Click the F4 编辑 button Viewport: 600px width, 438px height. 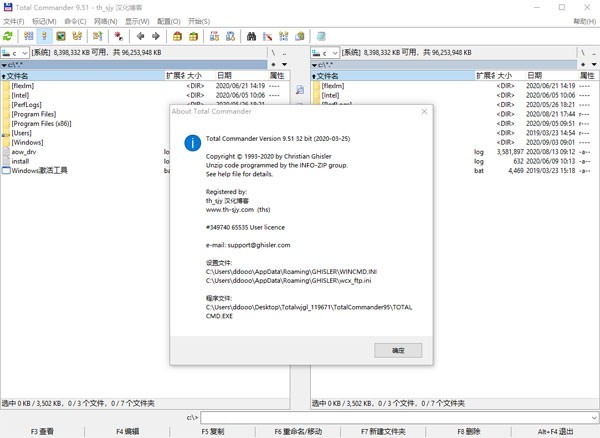[x=127, y=431]
